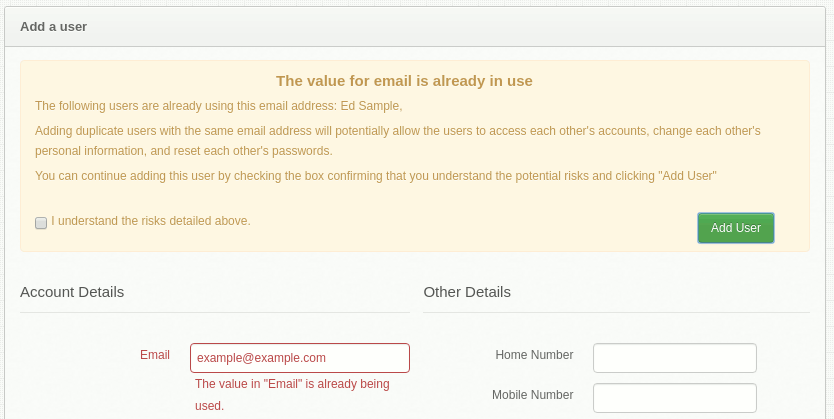Click the Home Number label
The height and width of the screenshot is (419, 834).
[534, 355]
